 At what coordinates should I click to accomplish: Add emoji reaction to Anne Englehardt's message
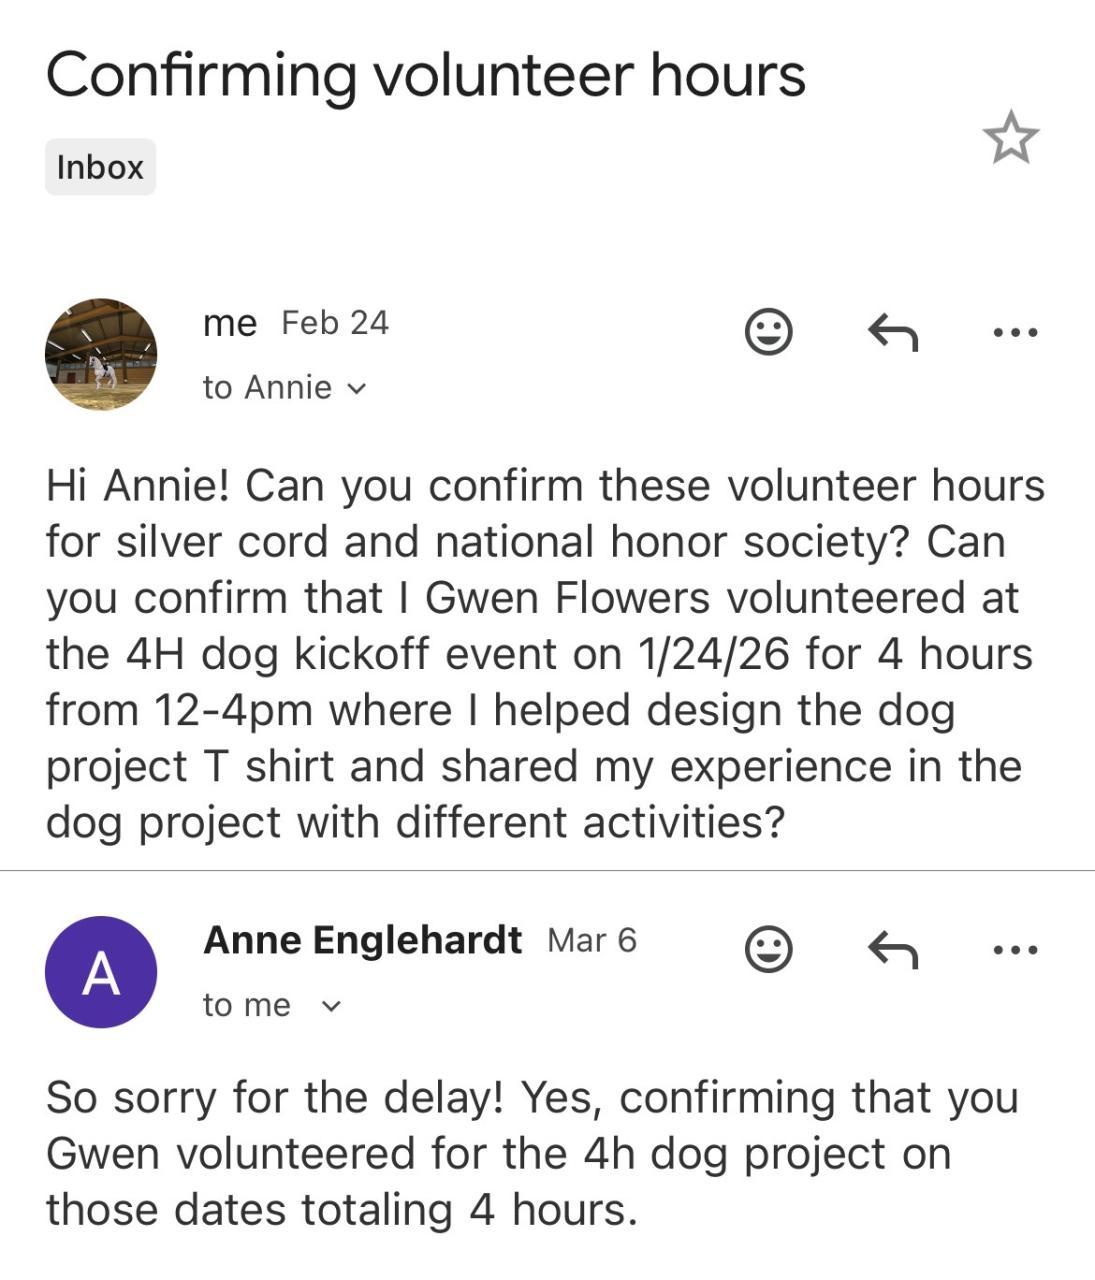pos(769,949)
